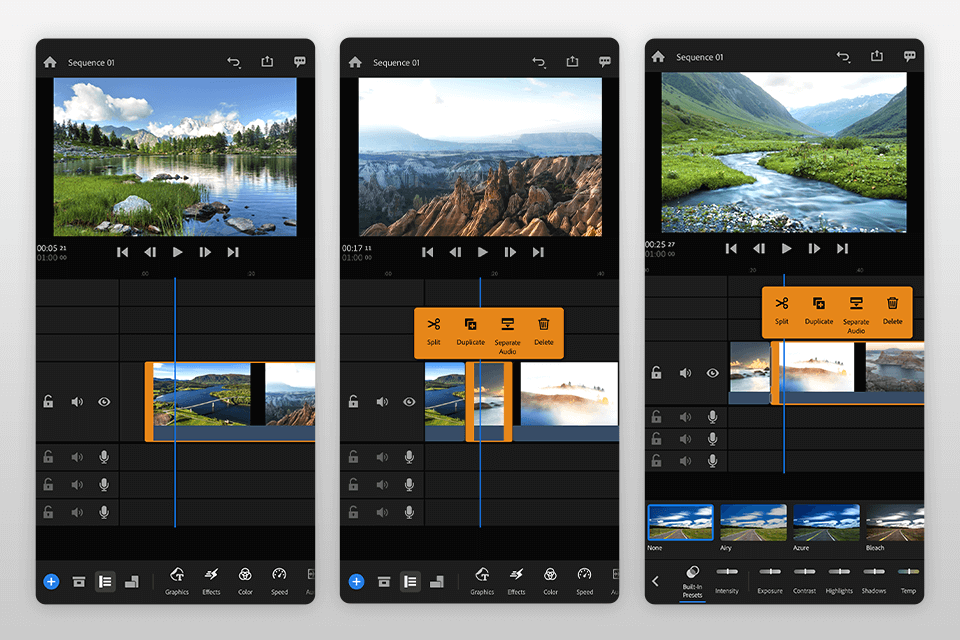The image size is (960, 640).
Task: Arm first audio track microphone on the left phone
Action: (104, 457)
